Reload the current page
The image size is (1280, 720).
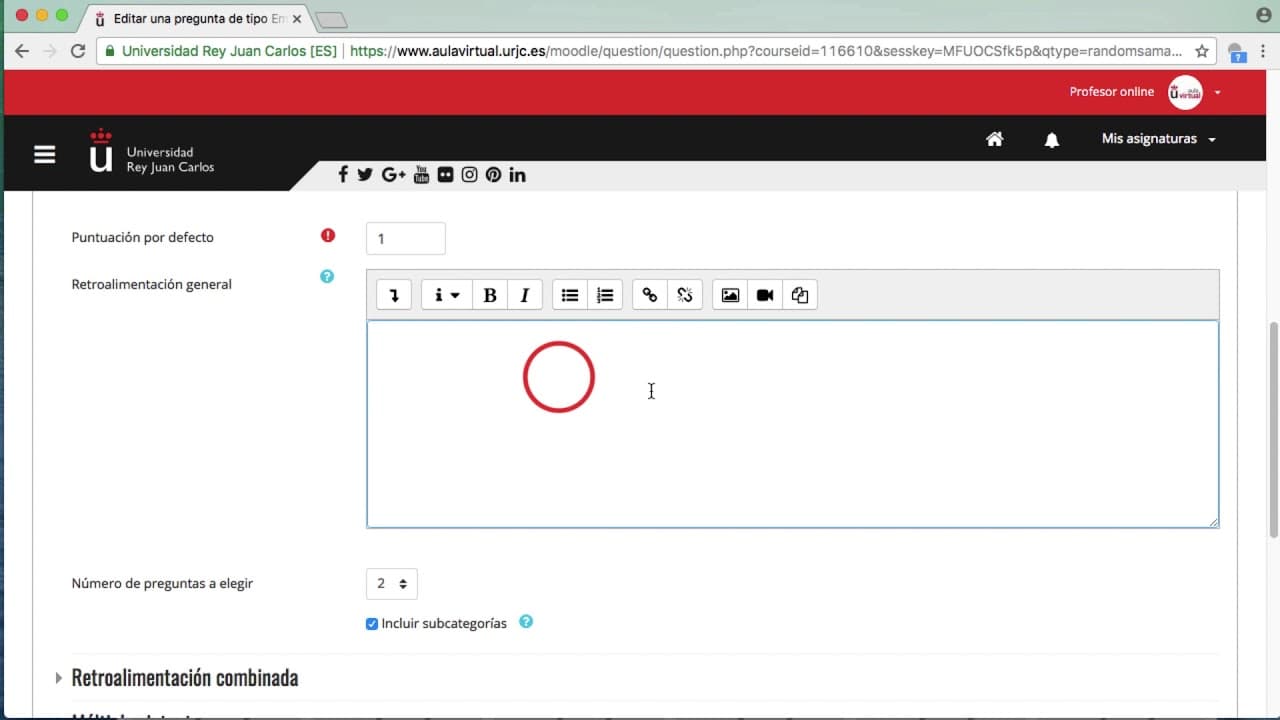[78, 51]
